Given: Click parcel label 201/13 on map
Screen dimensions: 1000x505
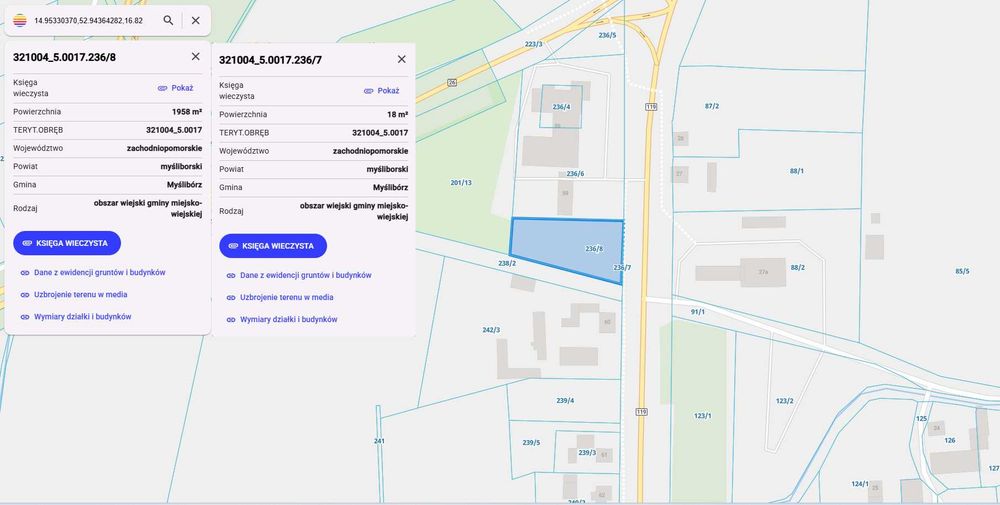Looking at the screenshot, I should (x=461, y=183).
